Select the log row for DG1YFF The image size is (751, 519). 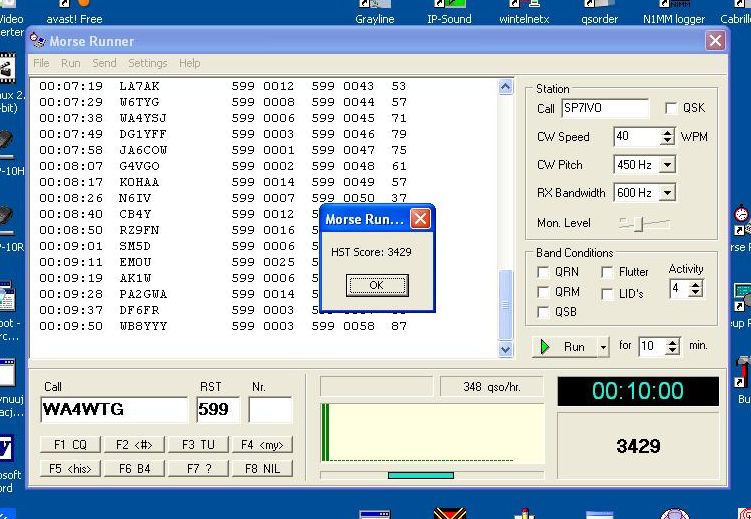coord(223,134)
